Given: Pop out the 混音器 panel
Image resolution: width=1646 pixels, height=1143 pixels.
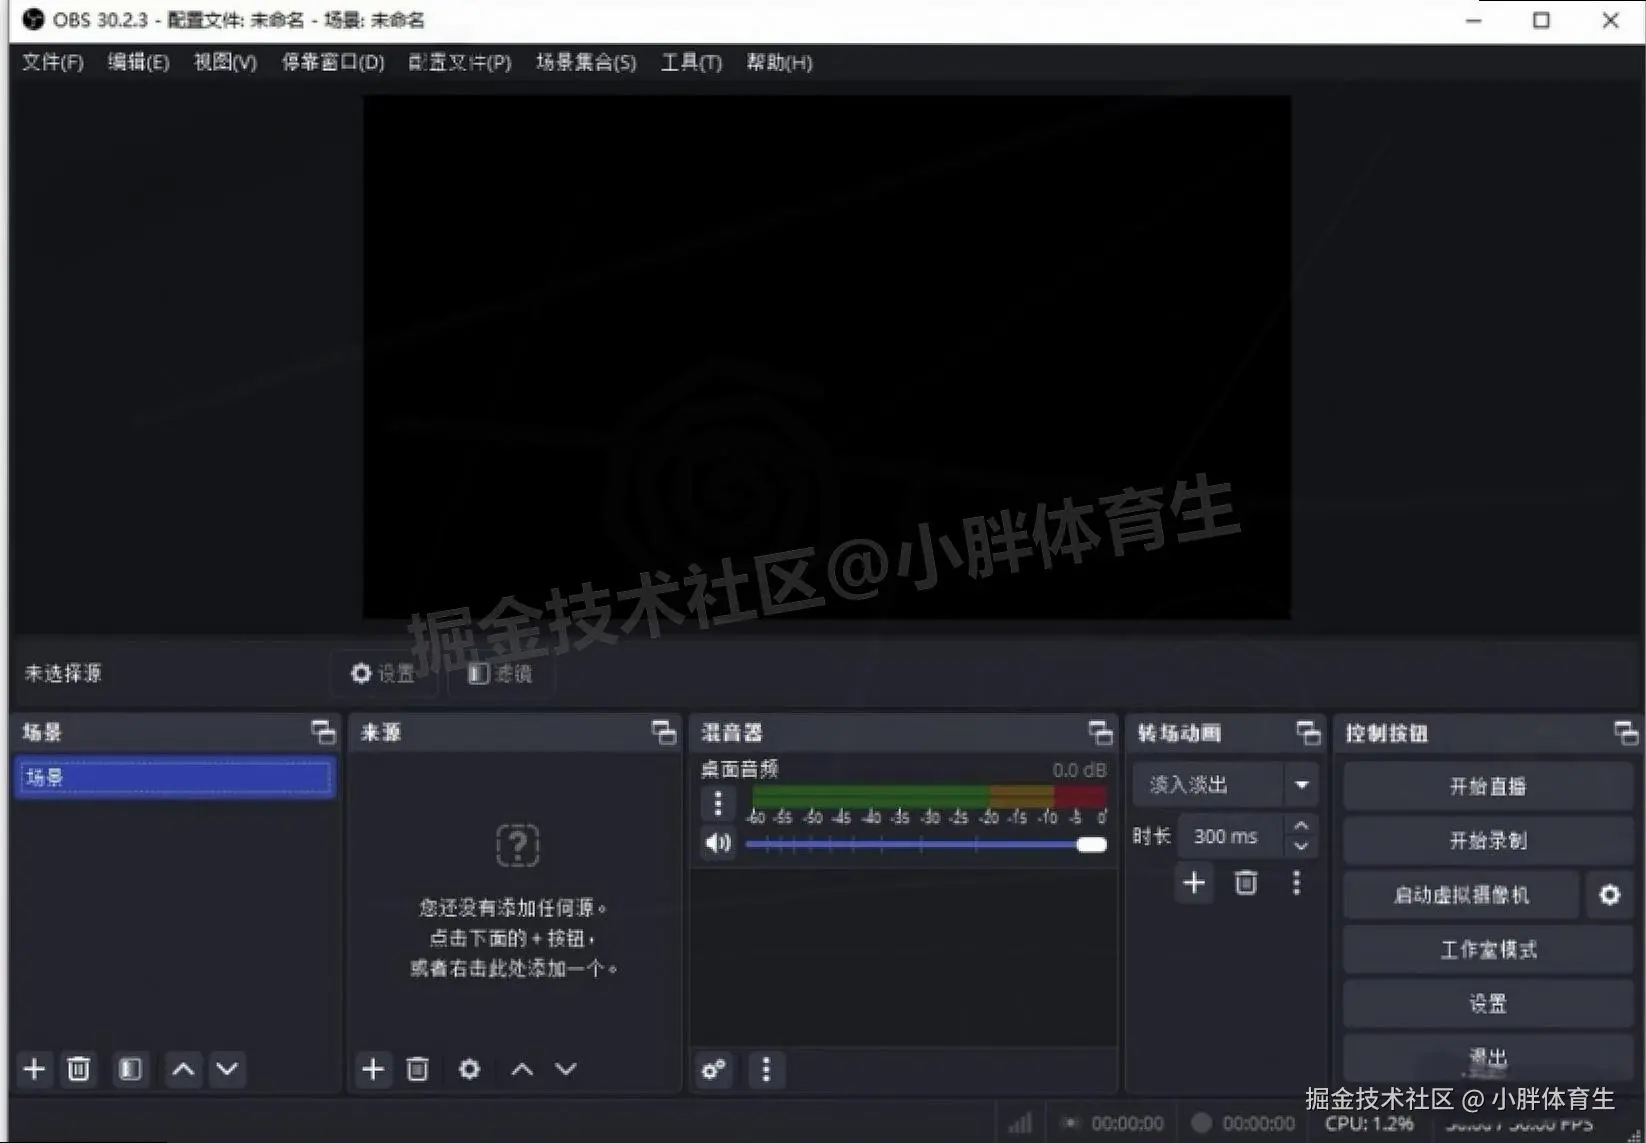Looking at the screenshot, I should (1100, 732).
